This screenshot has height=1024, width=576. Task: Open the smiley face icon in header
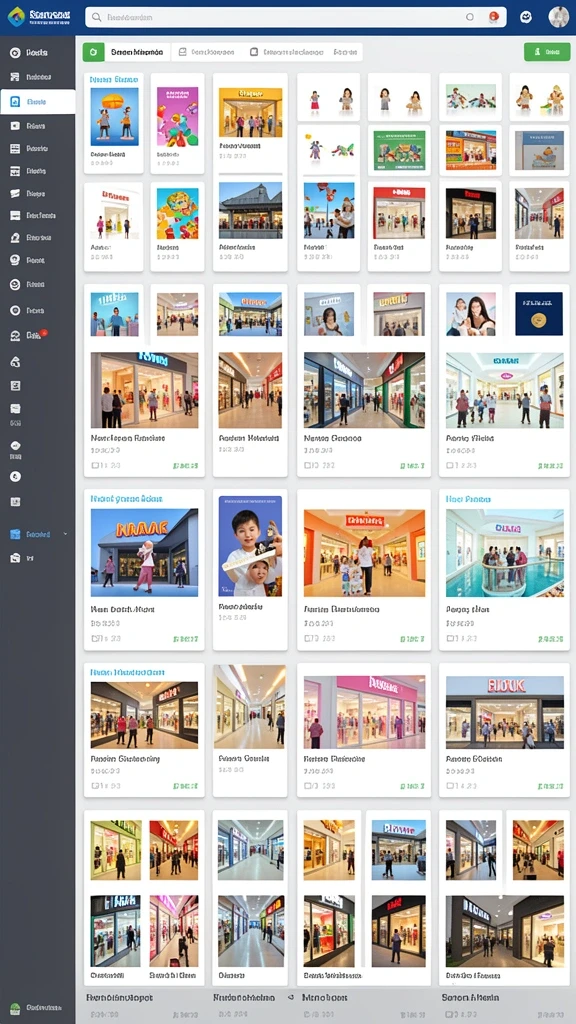point(526,17)
